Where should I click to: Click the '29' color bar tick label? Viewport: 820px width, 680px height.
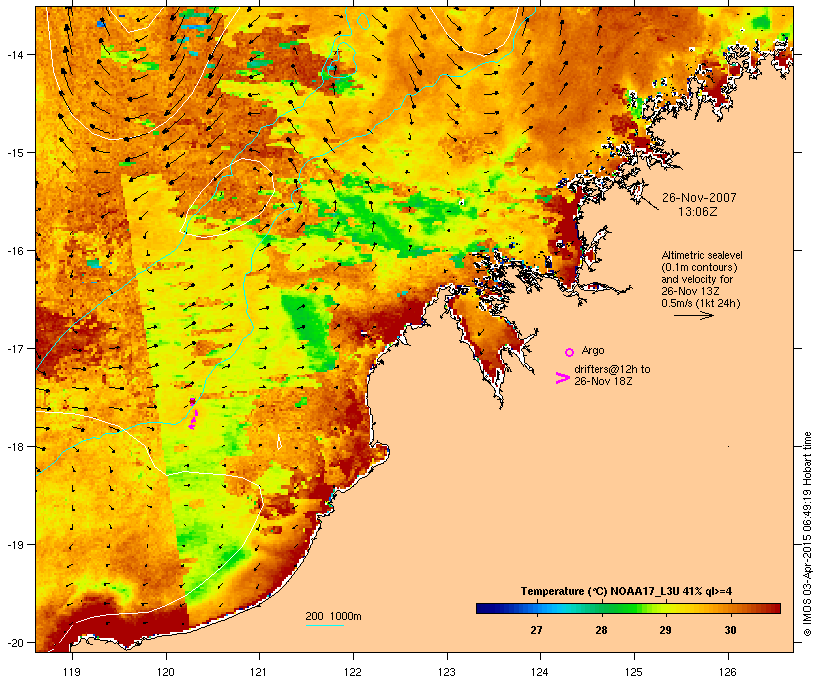coord(665,630)
